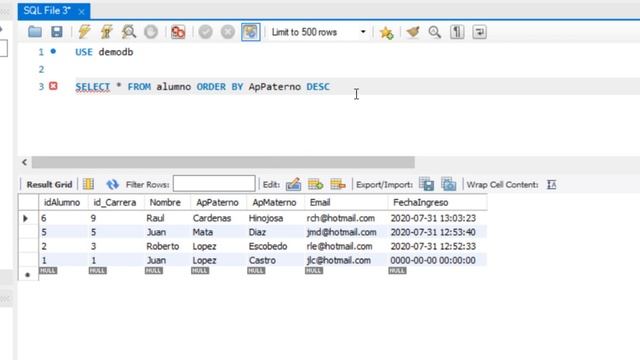Sort by ApPaterno column header

(218, 202)
